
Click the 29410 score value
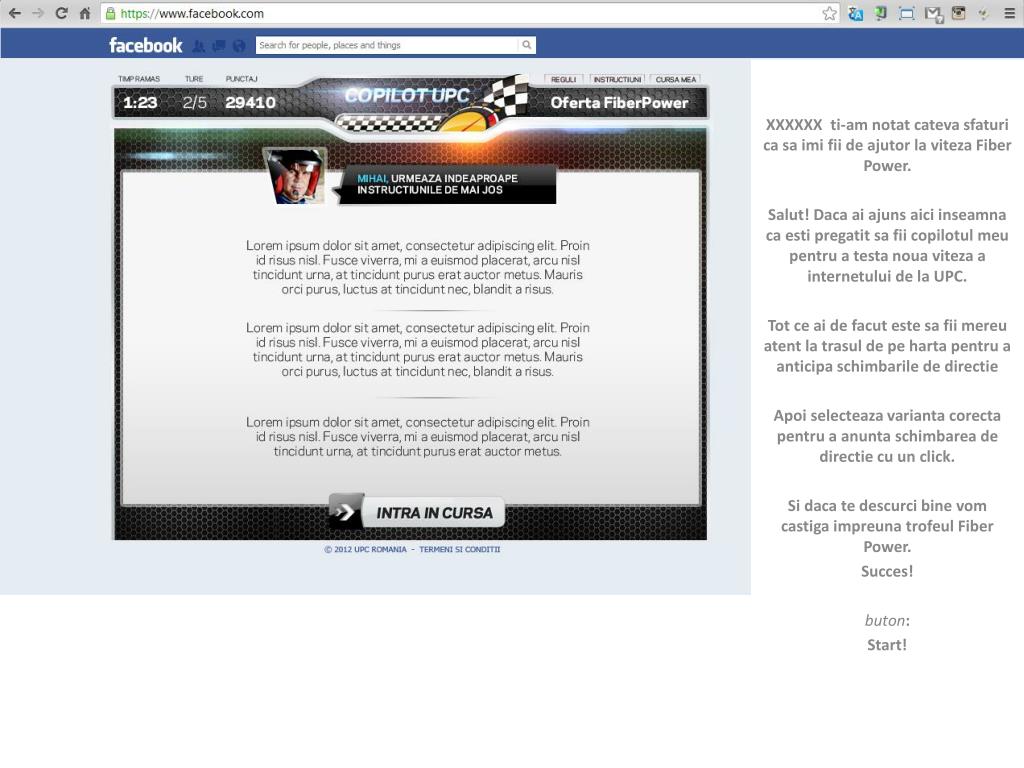pos(250,103)
